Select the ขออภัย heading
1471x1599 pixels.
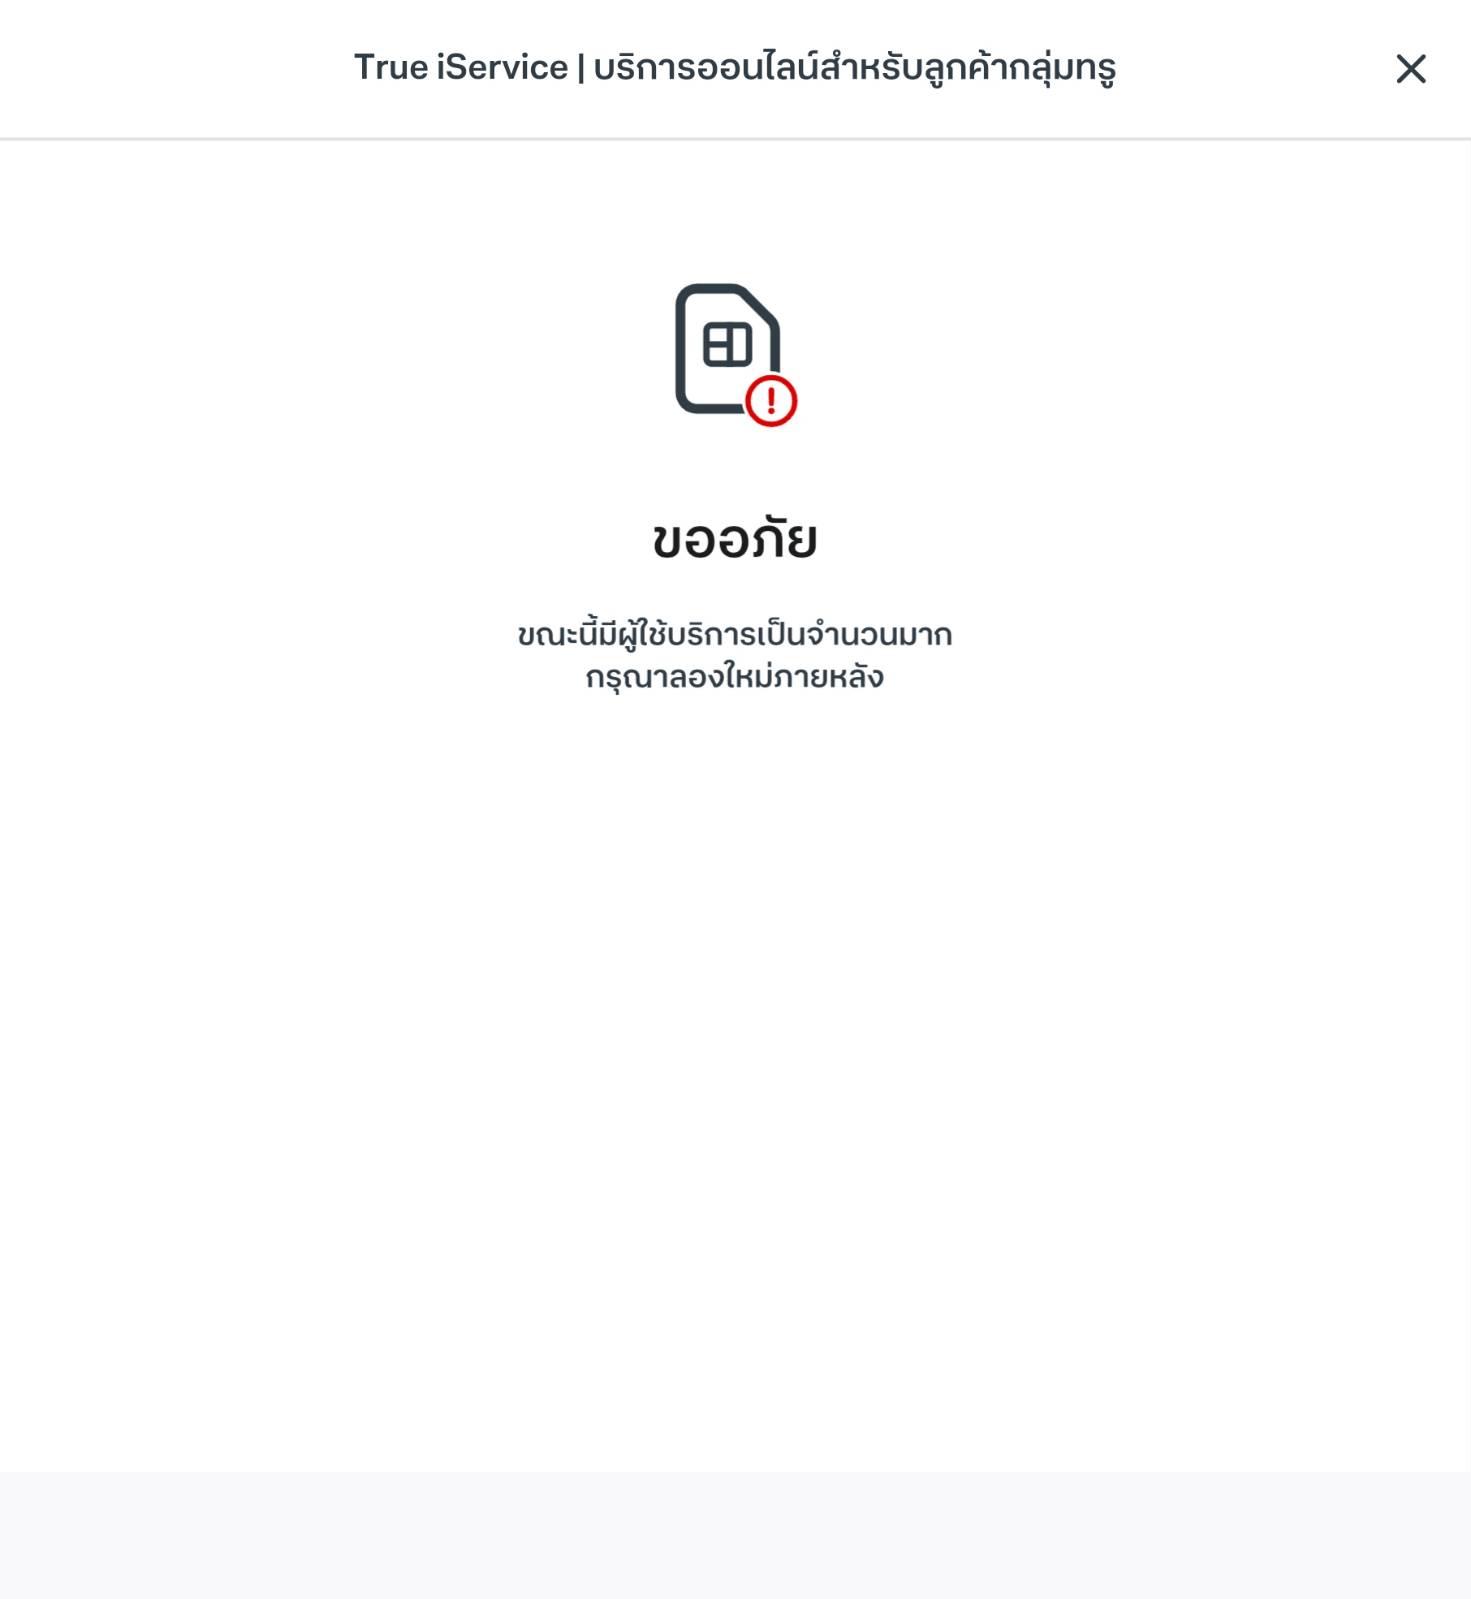tap(735, 537)
